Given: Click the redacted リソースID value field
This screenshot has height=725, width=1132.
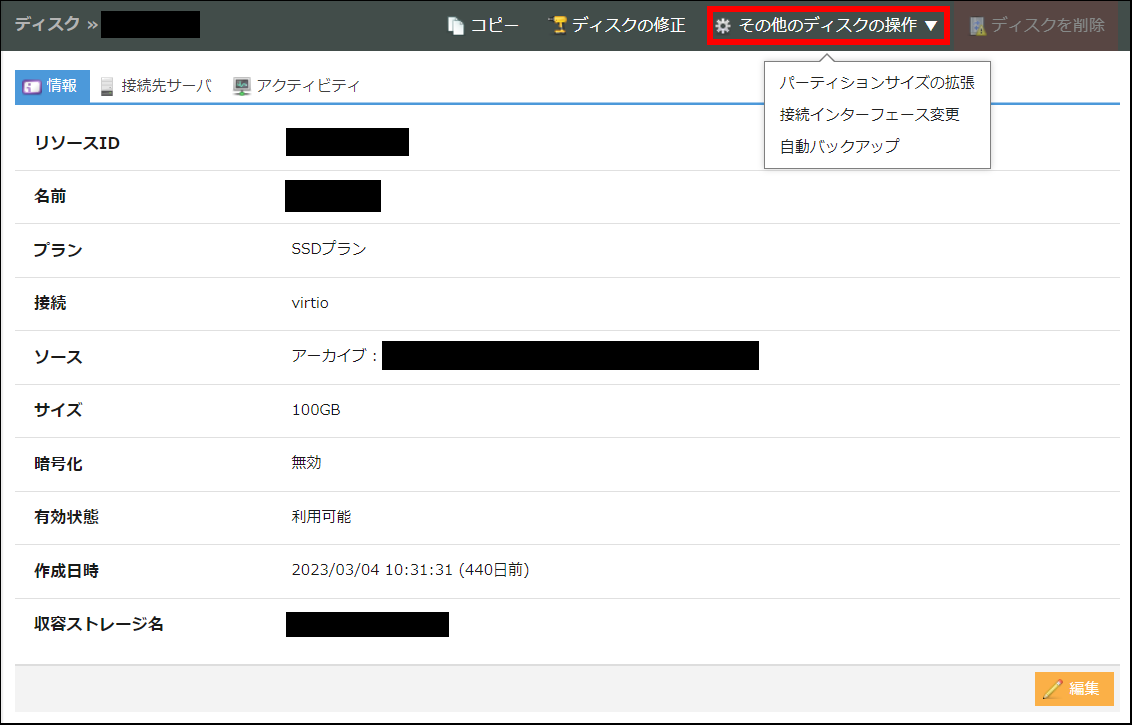Looking at the screenshot, I should (347, 141).
